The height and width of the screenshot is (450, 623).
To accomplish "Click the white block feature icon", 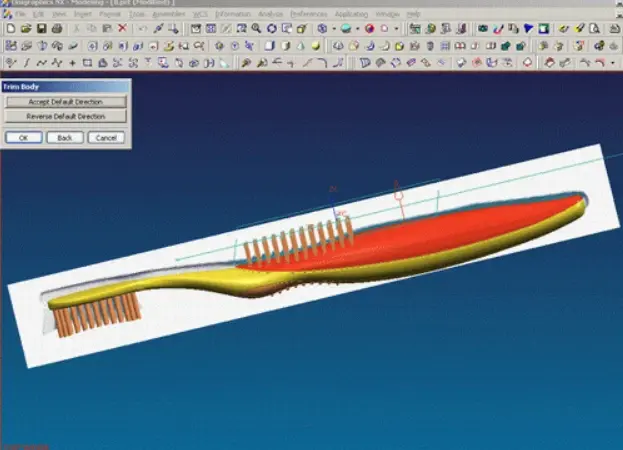I will point(270,46).
